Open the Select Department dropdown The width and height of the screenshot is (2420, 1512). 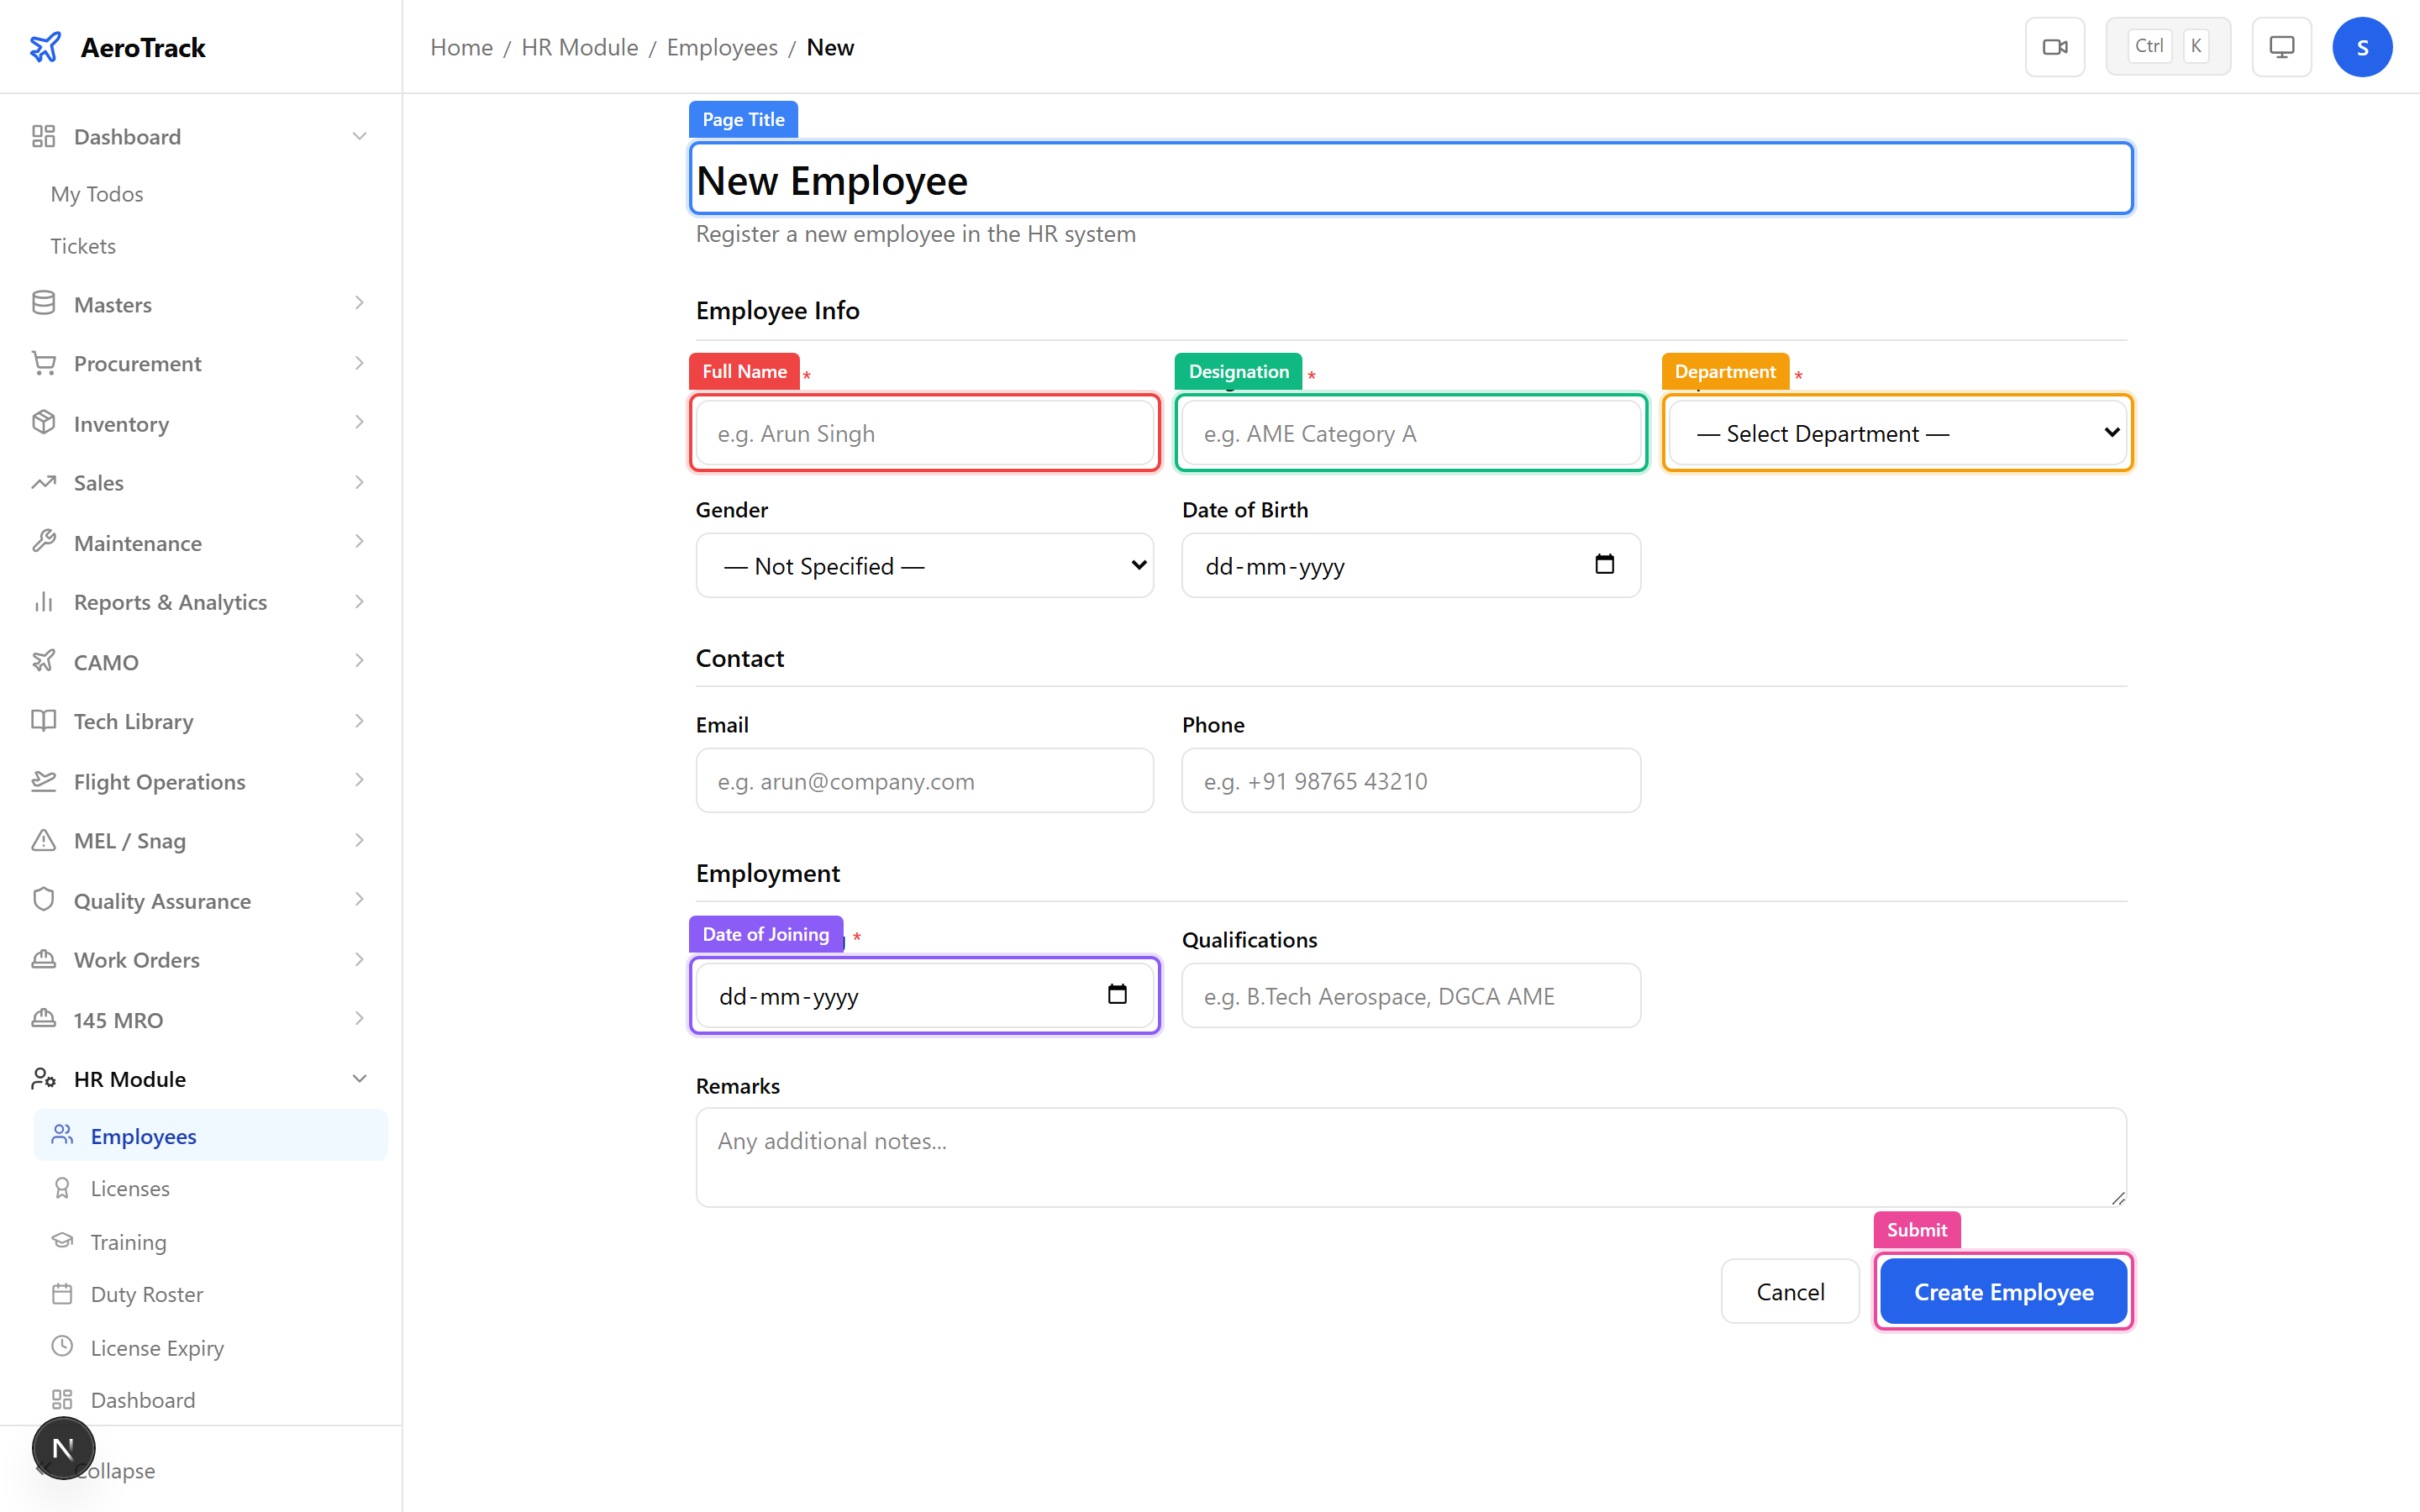pyautogui.click(x=1895, y=433)
